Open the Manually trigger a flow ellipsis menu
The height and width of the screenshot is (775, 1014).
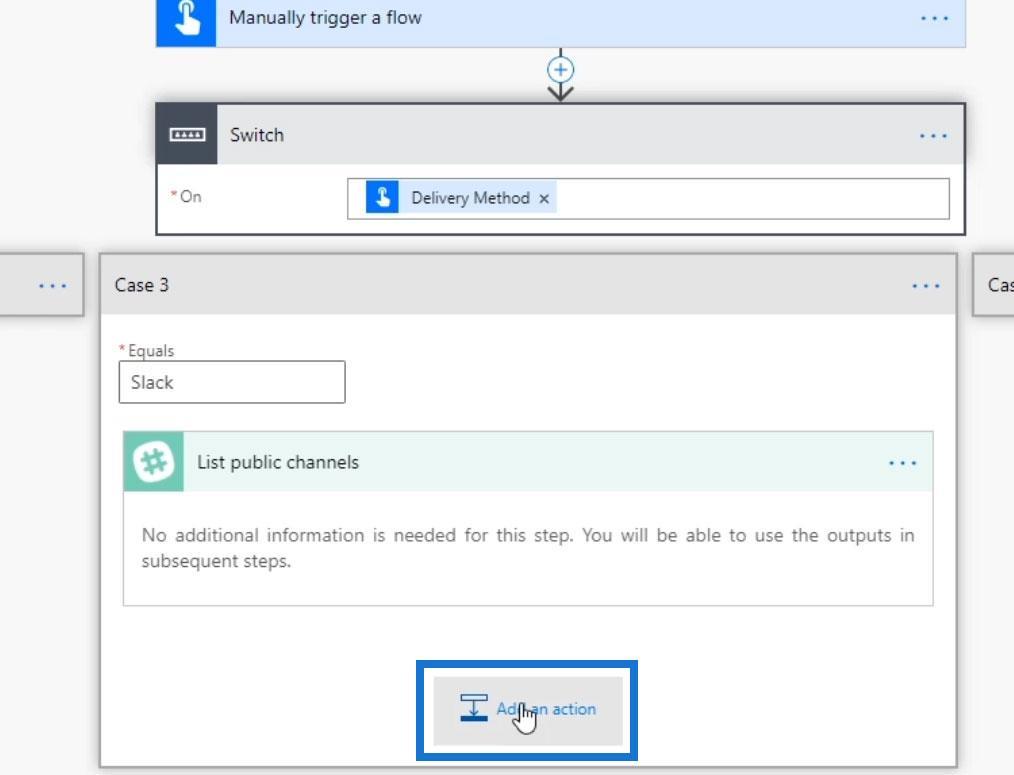[934, 18]
